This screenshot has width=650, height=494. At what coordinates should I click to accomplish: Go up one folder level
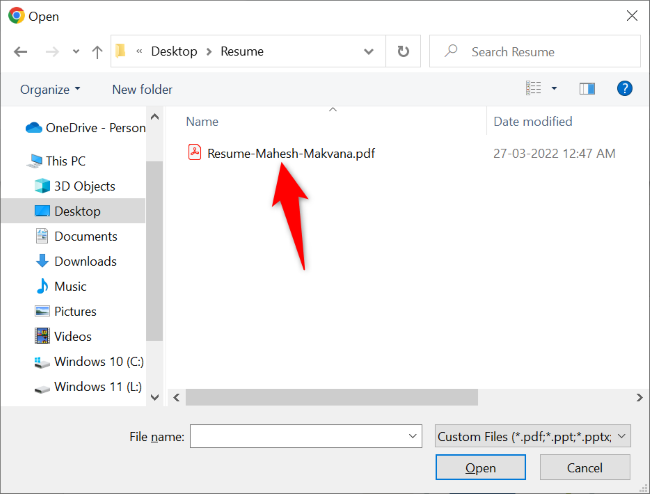97,52
